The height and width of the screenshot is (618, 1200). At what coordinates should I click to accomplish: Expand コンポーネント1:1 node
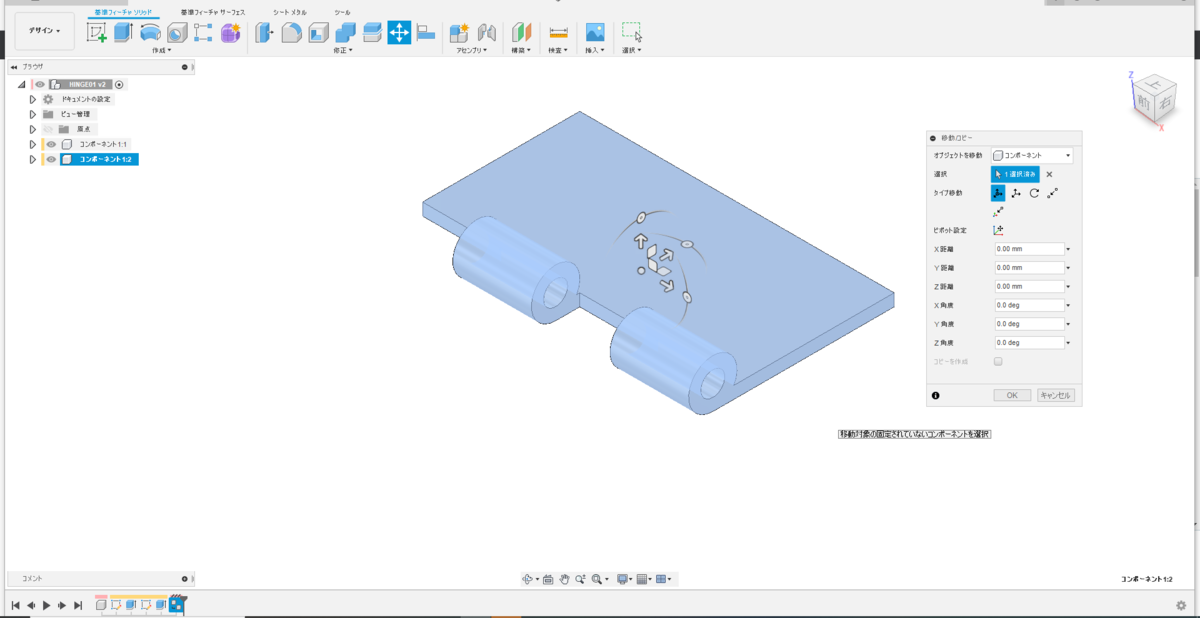pos(33,144)
